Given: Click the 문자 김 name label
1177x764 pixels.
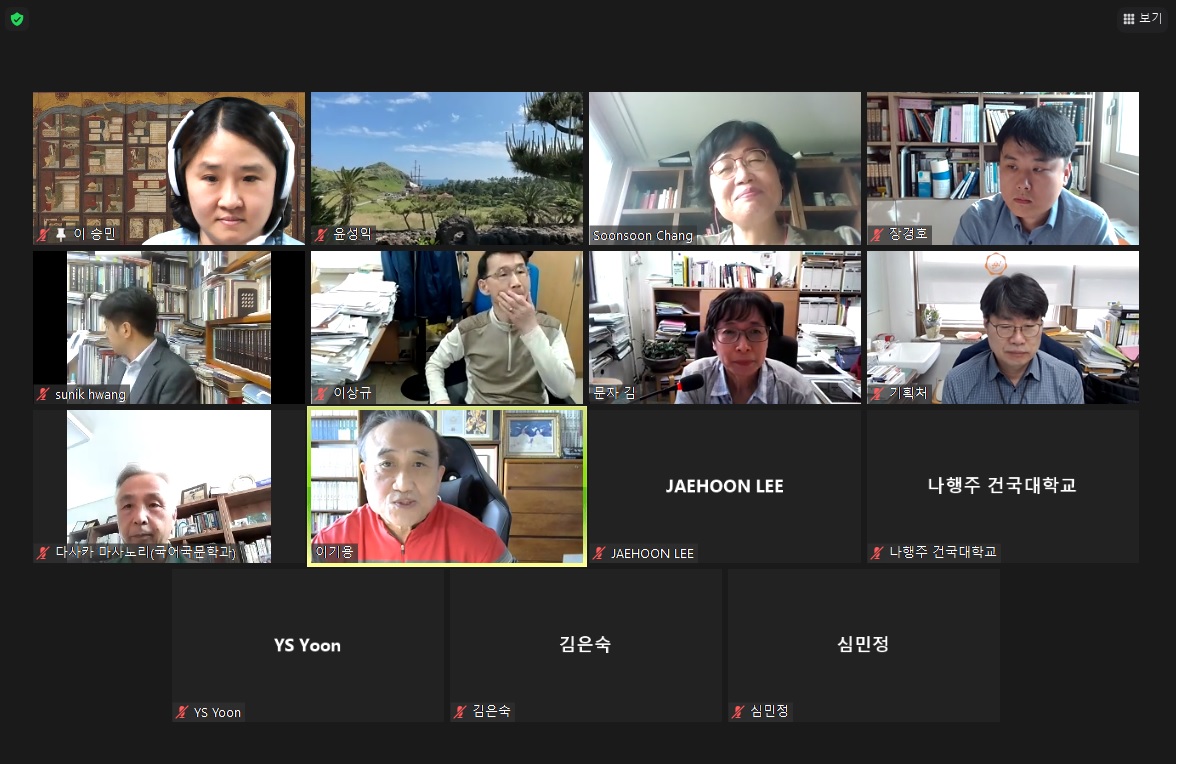Looking at the screenshot, I should 614,393.
